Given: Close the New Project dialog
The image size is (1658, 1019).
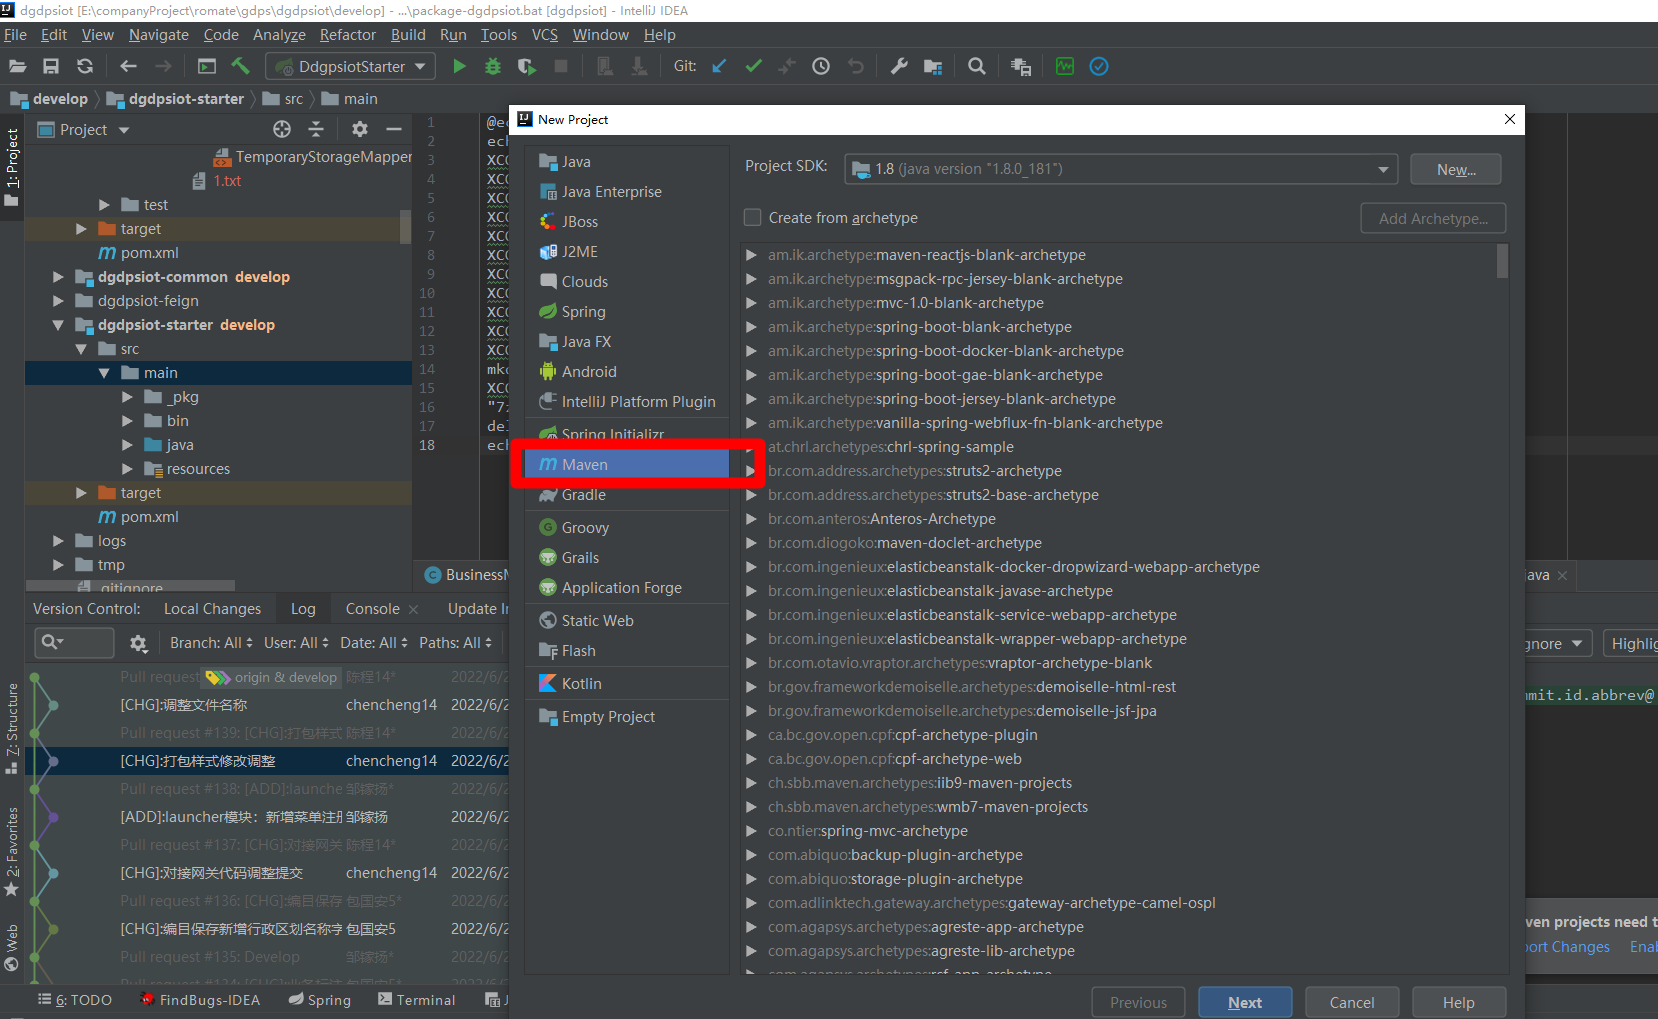Looking at the screenshot, I should [x=1509, y=119].
